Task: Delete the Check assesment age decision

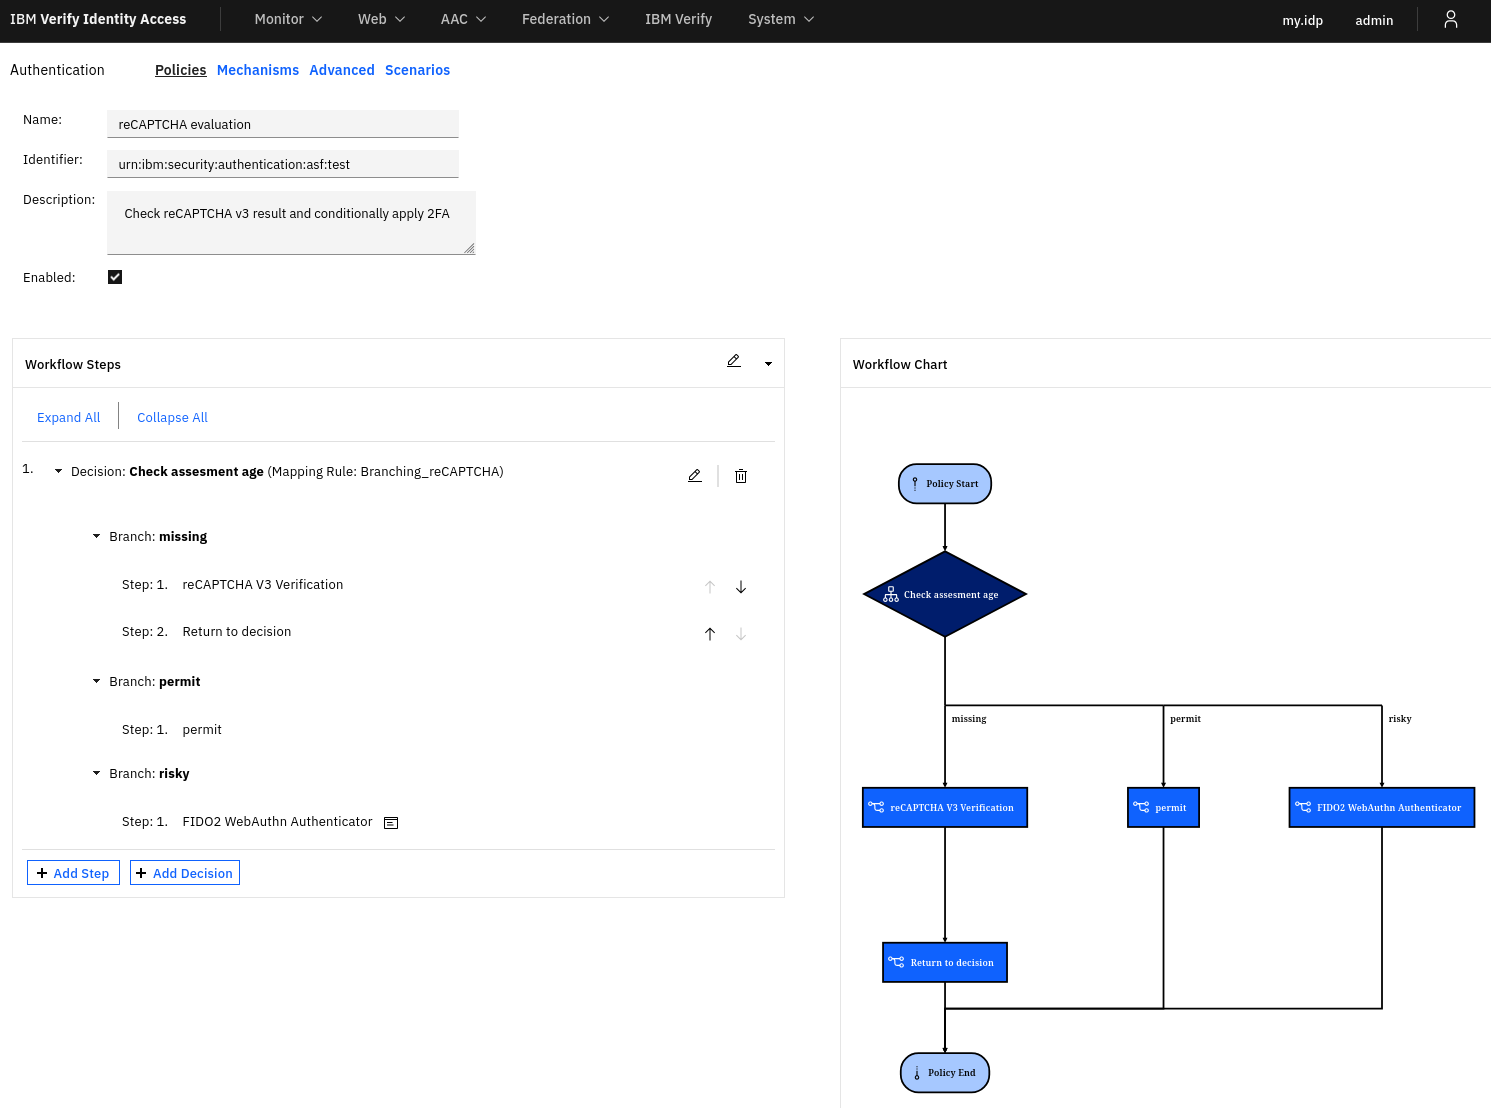Action: pyautogui.click(x=741, y=476)
